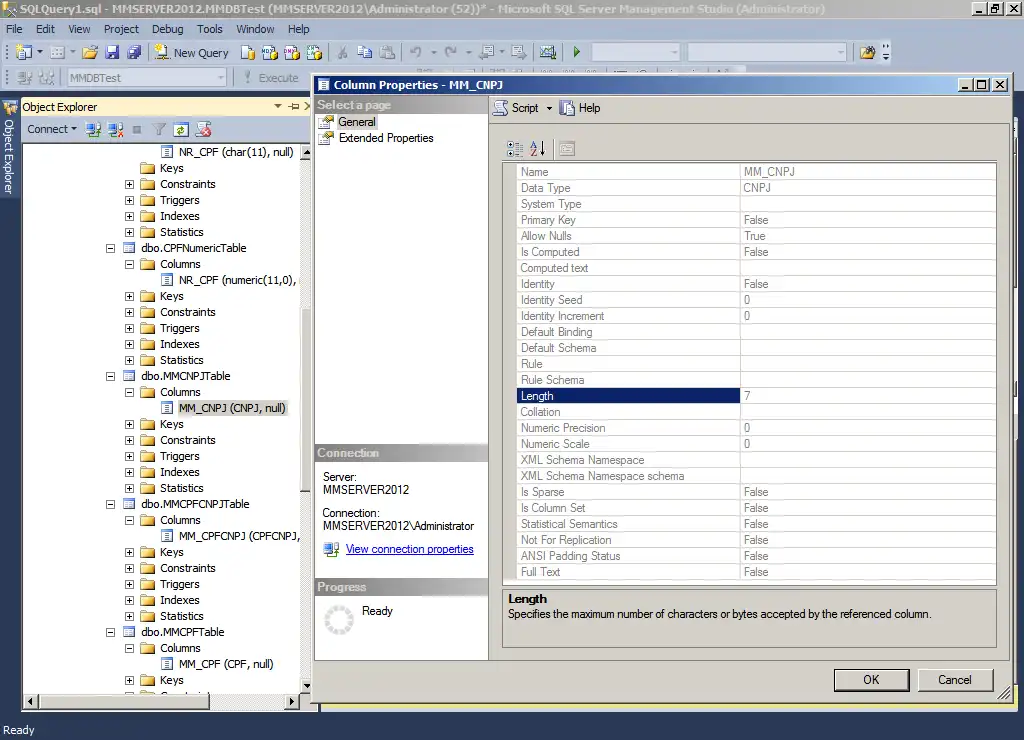Switch property grid to Categorized view
This screenshot has width=1024, height=740.
515,149
